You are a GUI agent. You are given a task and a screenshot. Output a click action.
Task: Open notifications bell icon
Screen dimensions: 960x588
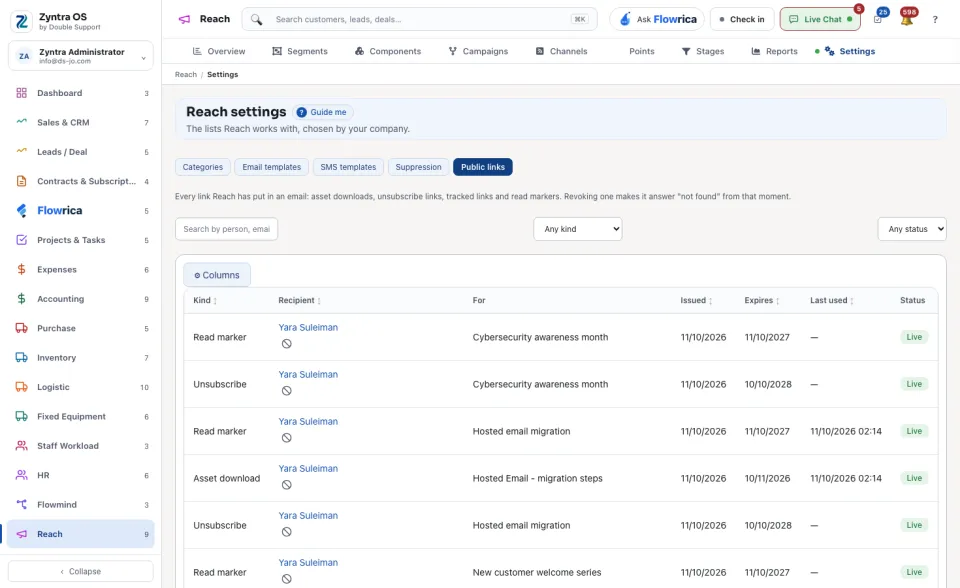[x=907, y=19]
